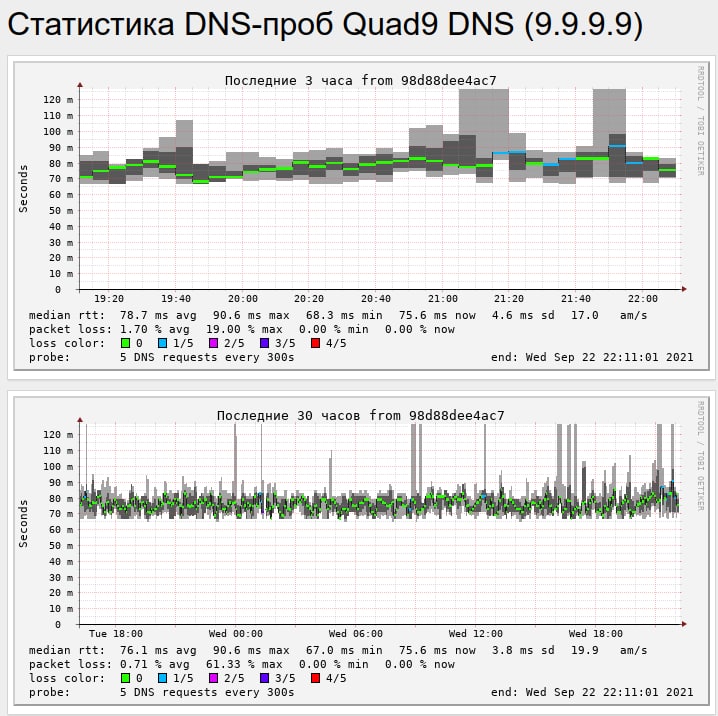The image size is (718, 716).
Task: Click the 76.1 ms avg median rtt value
Action: (158, 651)
